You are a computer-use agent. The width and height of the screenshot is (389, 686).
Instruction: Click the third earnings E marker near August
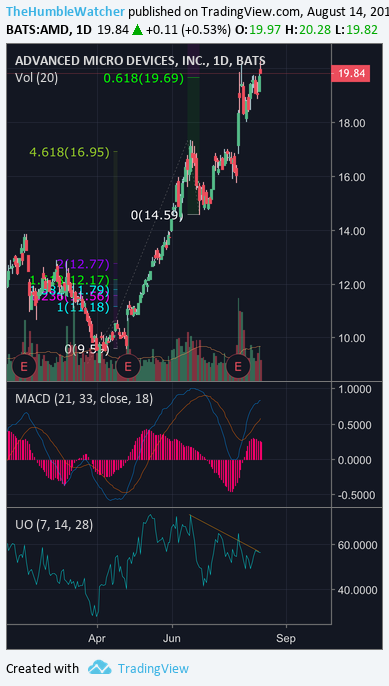point(238,366)
